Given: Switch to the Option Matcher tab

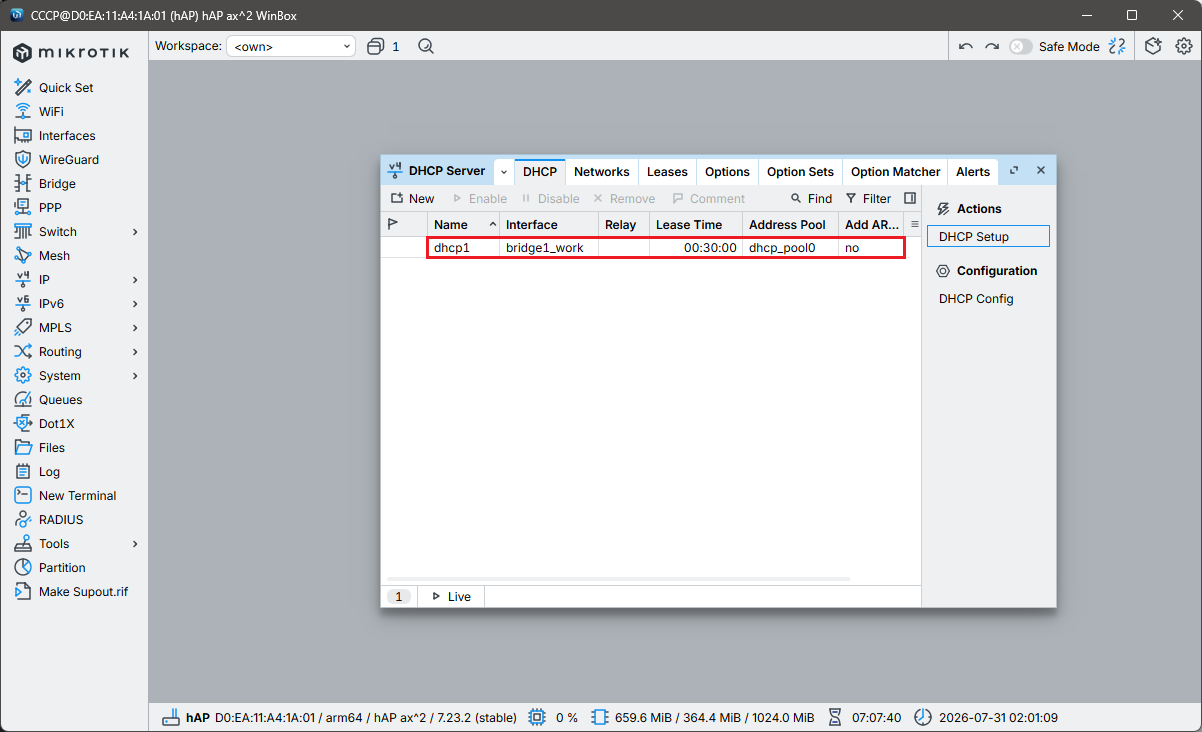Looking at the screenshot, I should (x=896, y=171).
